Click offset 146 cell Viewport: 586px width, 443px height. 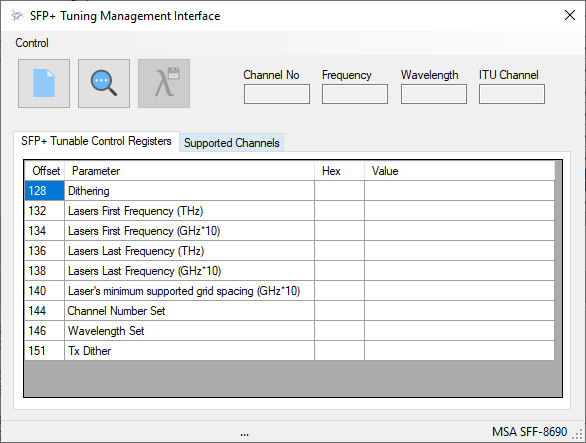pyautogui.click(x=45, y=331)
